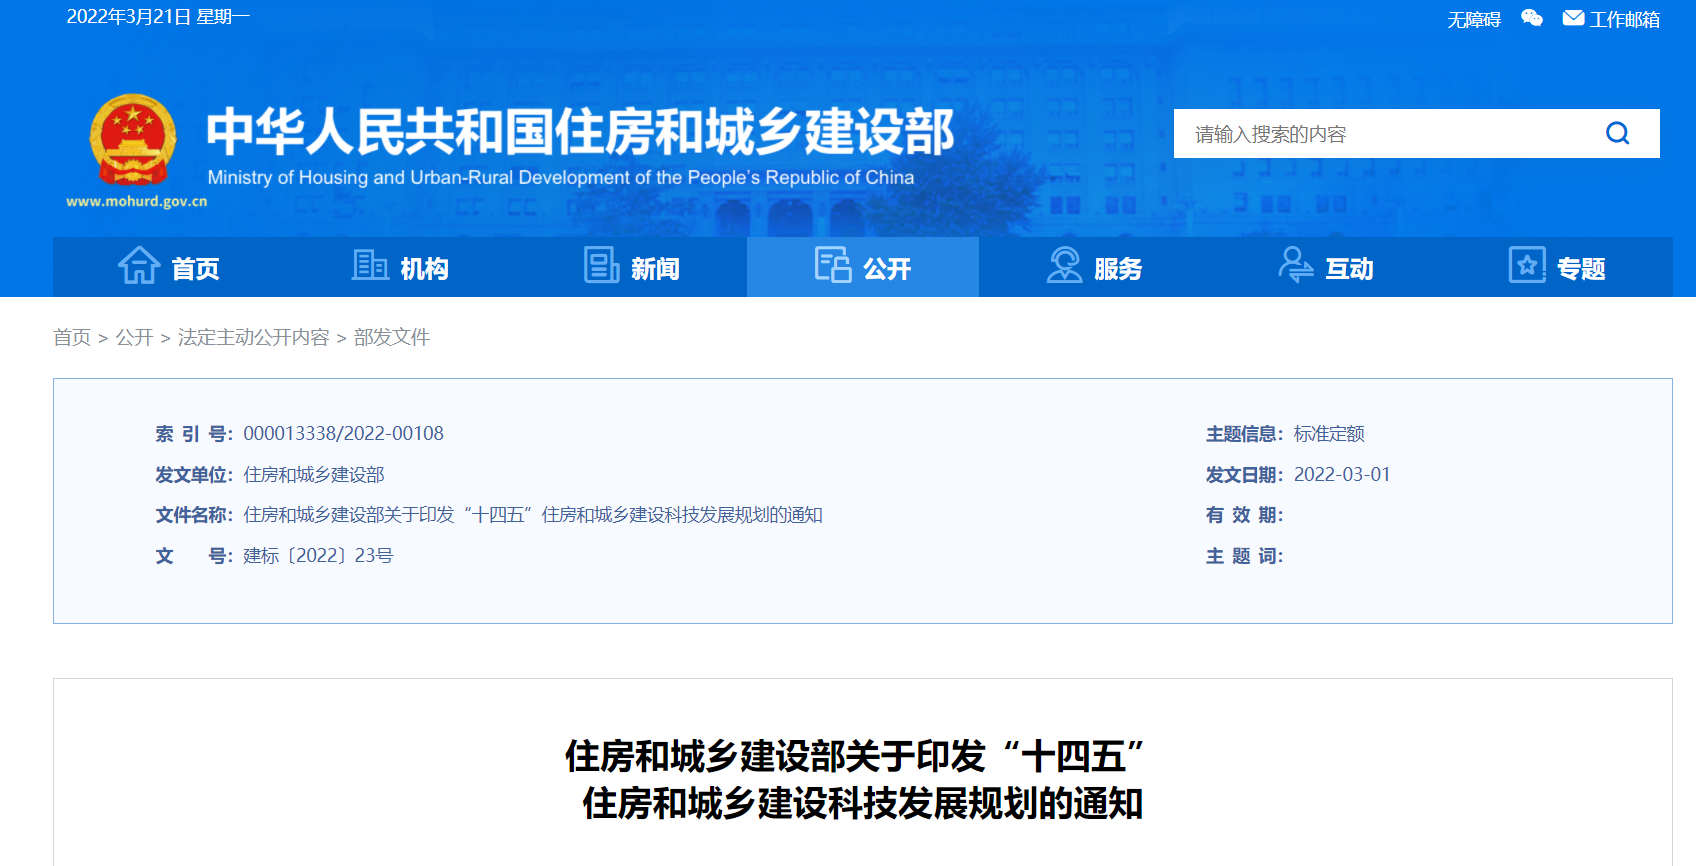Screen dimensions: 1696x866
Task: Open the 新闻 nav tab
Action: (632, 267)
